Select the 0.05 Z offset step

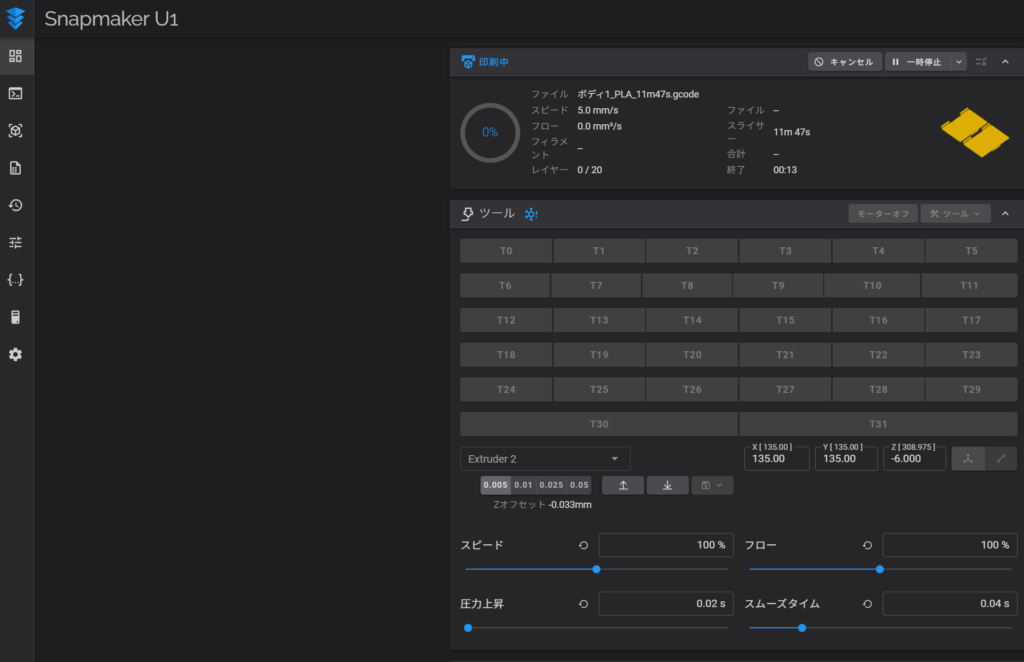(579, 485)
